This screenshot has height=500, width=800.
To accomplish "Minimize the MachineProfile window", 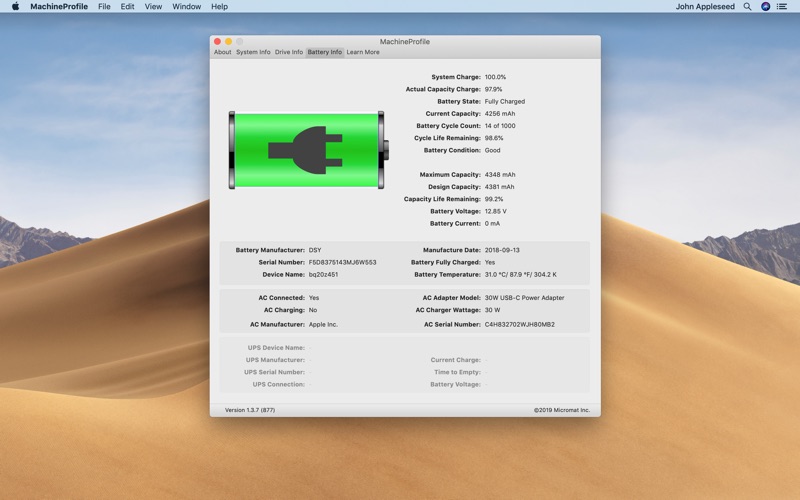I will [x=229, y=41].
